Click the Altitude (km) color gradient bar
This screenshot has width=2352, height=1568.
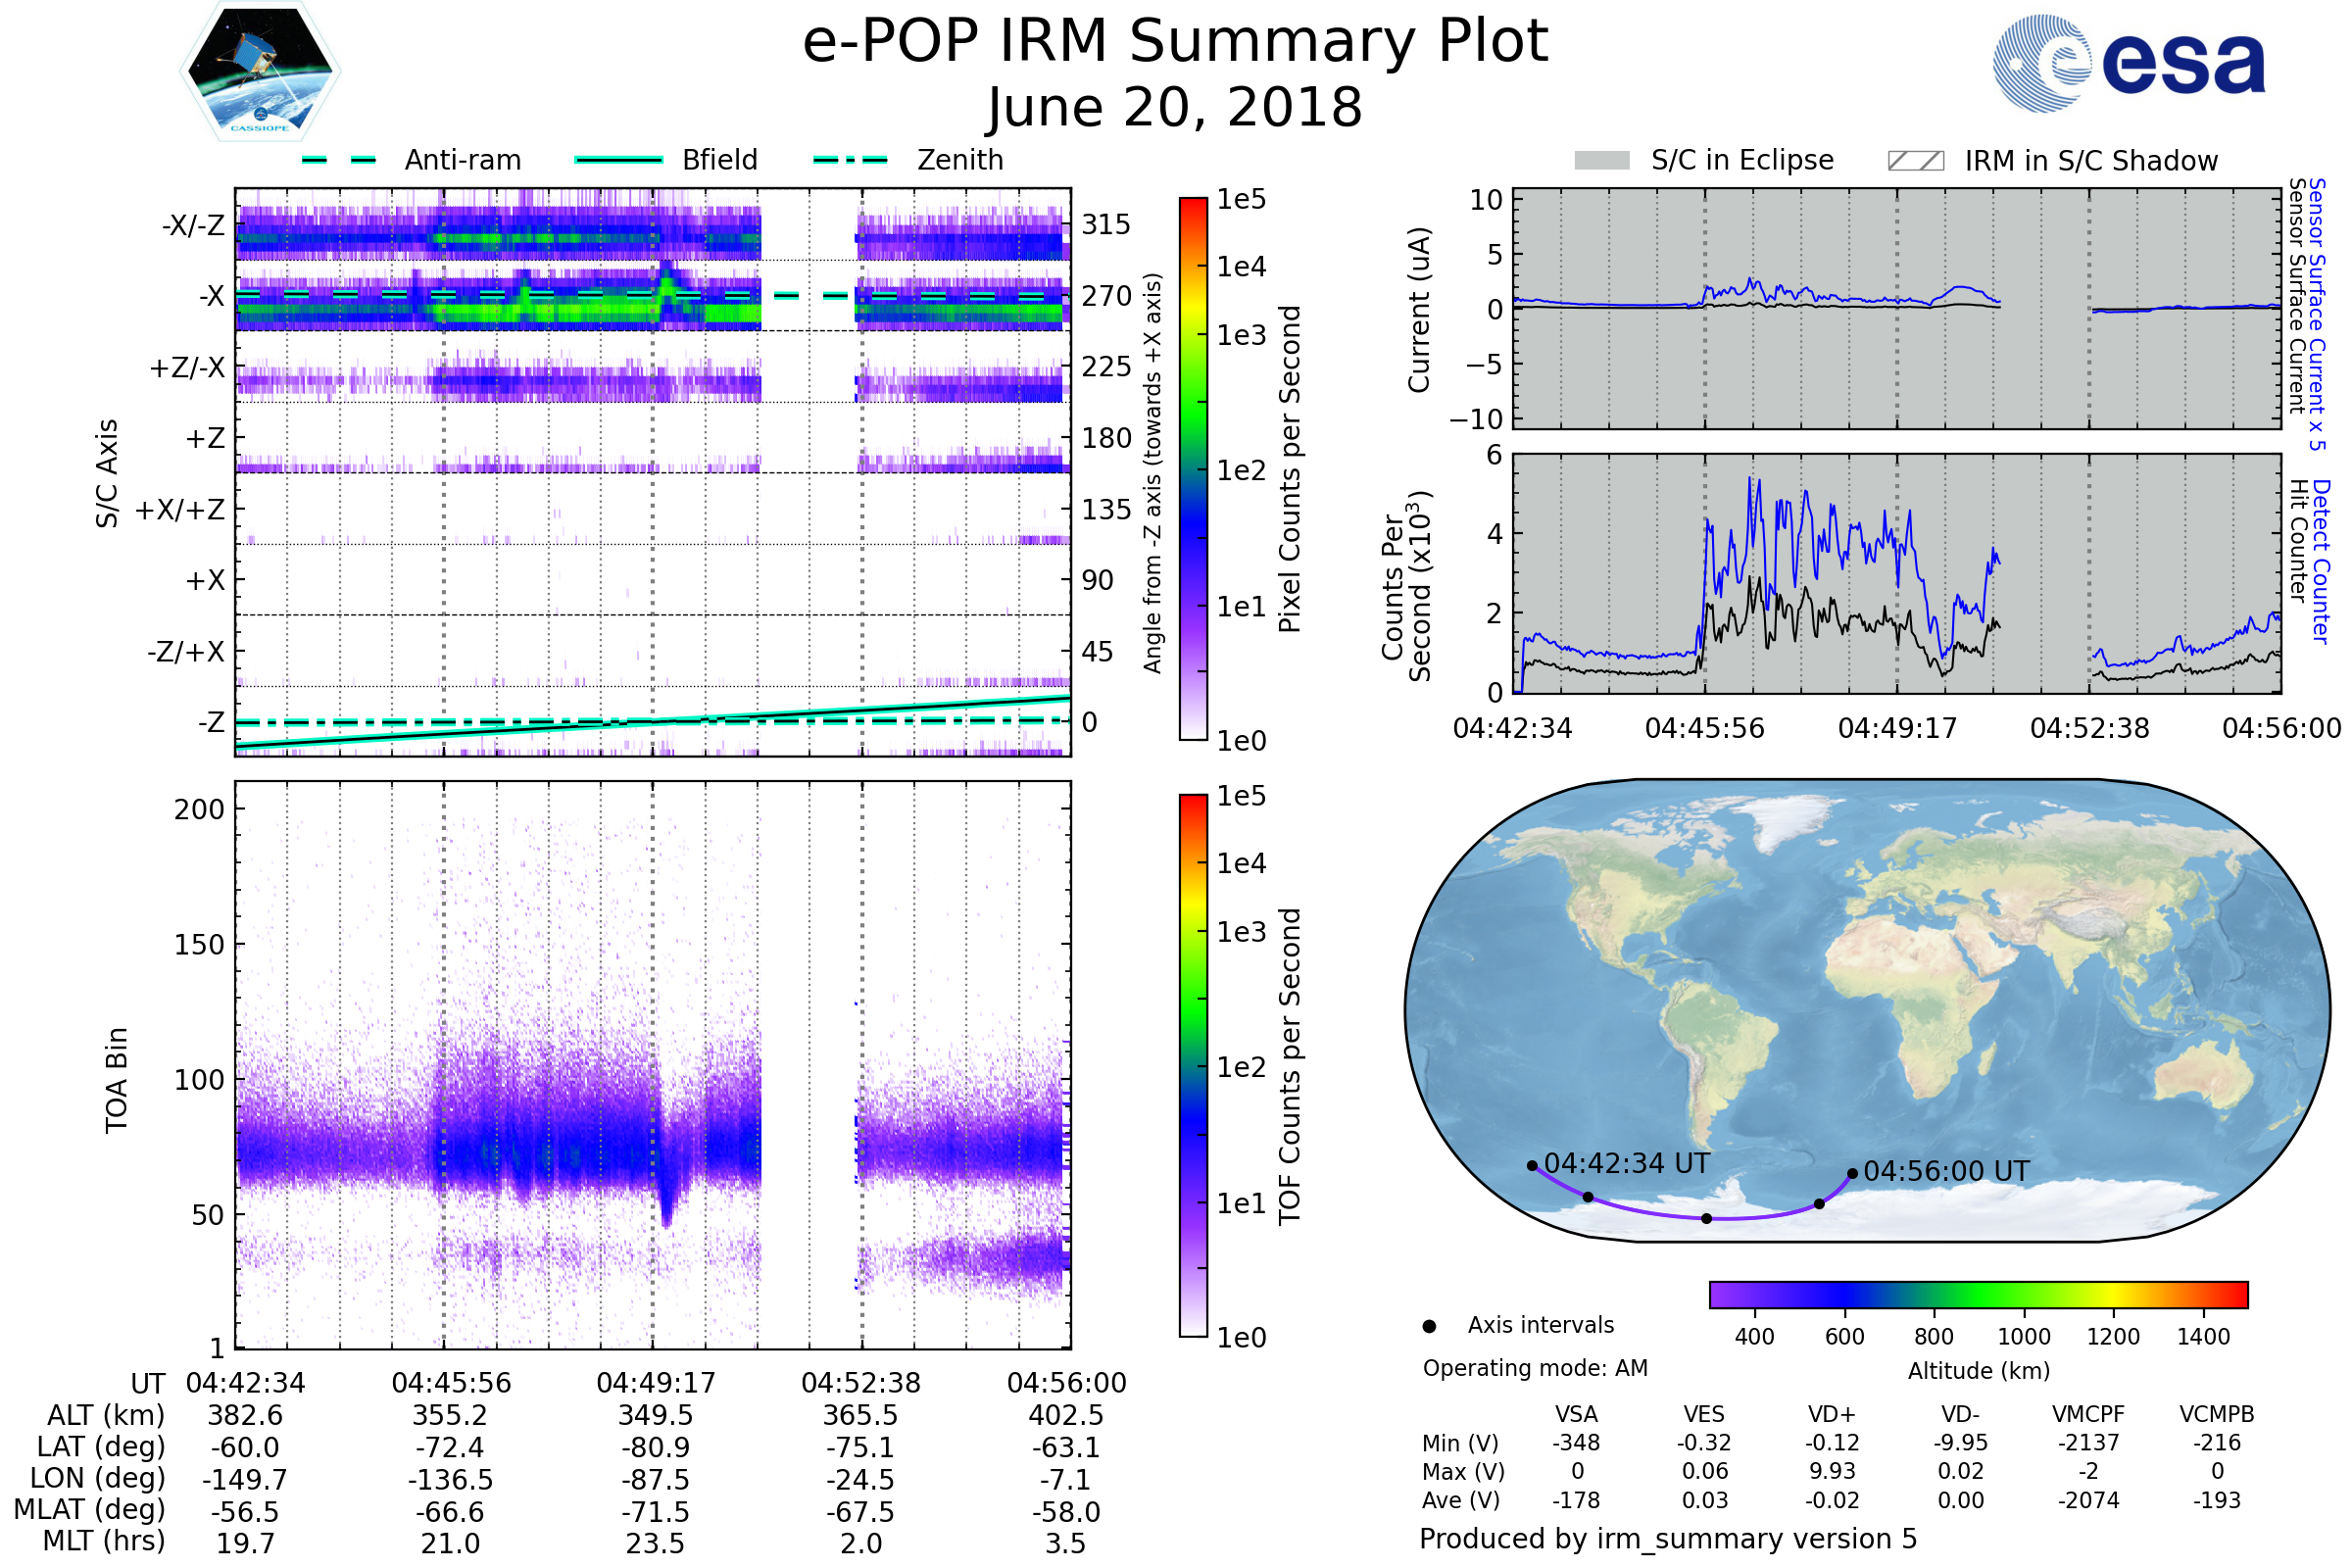click(1978, 1294)
